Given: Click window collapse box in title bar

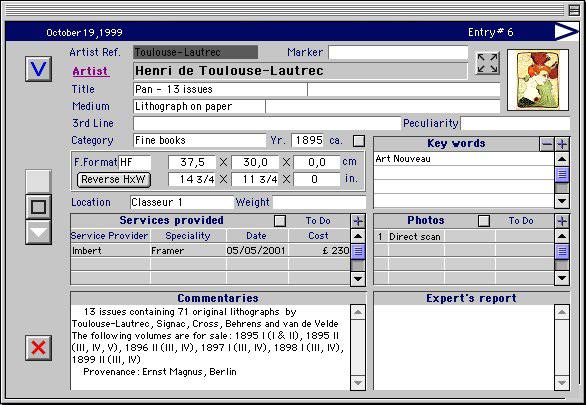Looking at the screenshot, I should [x=574, y=10].
